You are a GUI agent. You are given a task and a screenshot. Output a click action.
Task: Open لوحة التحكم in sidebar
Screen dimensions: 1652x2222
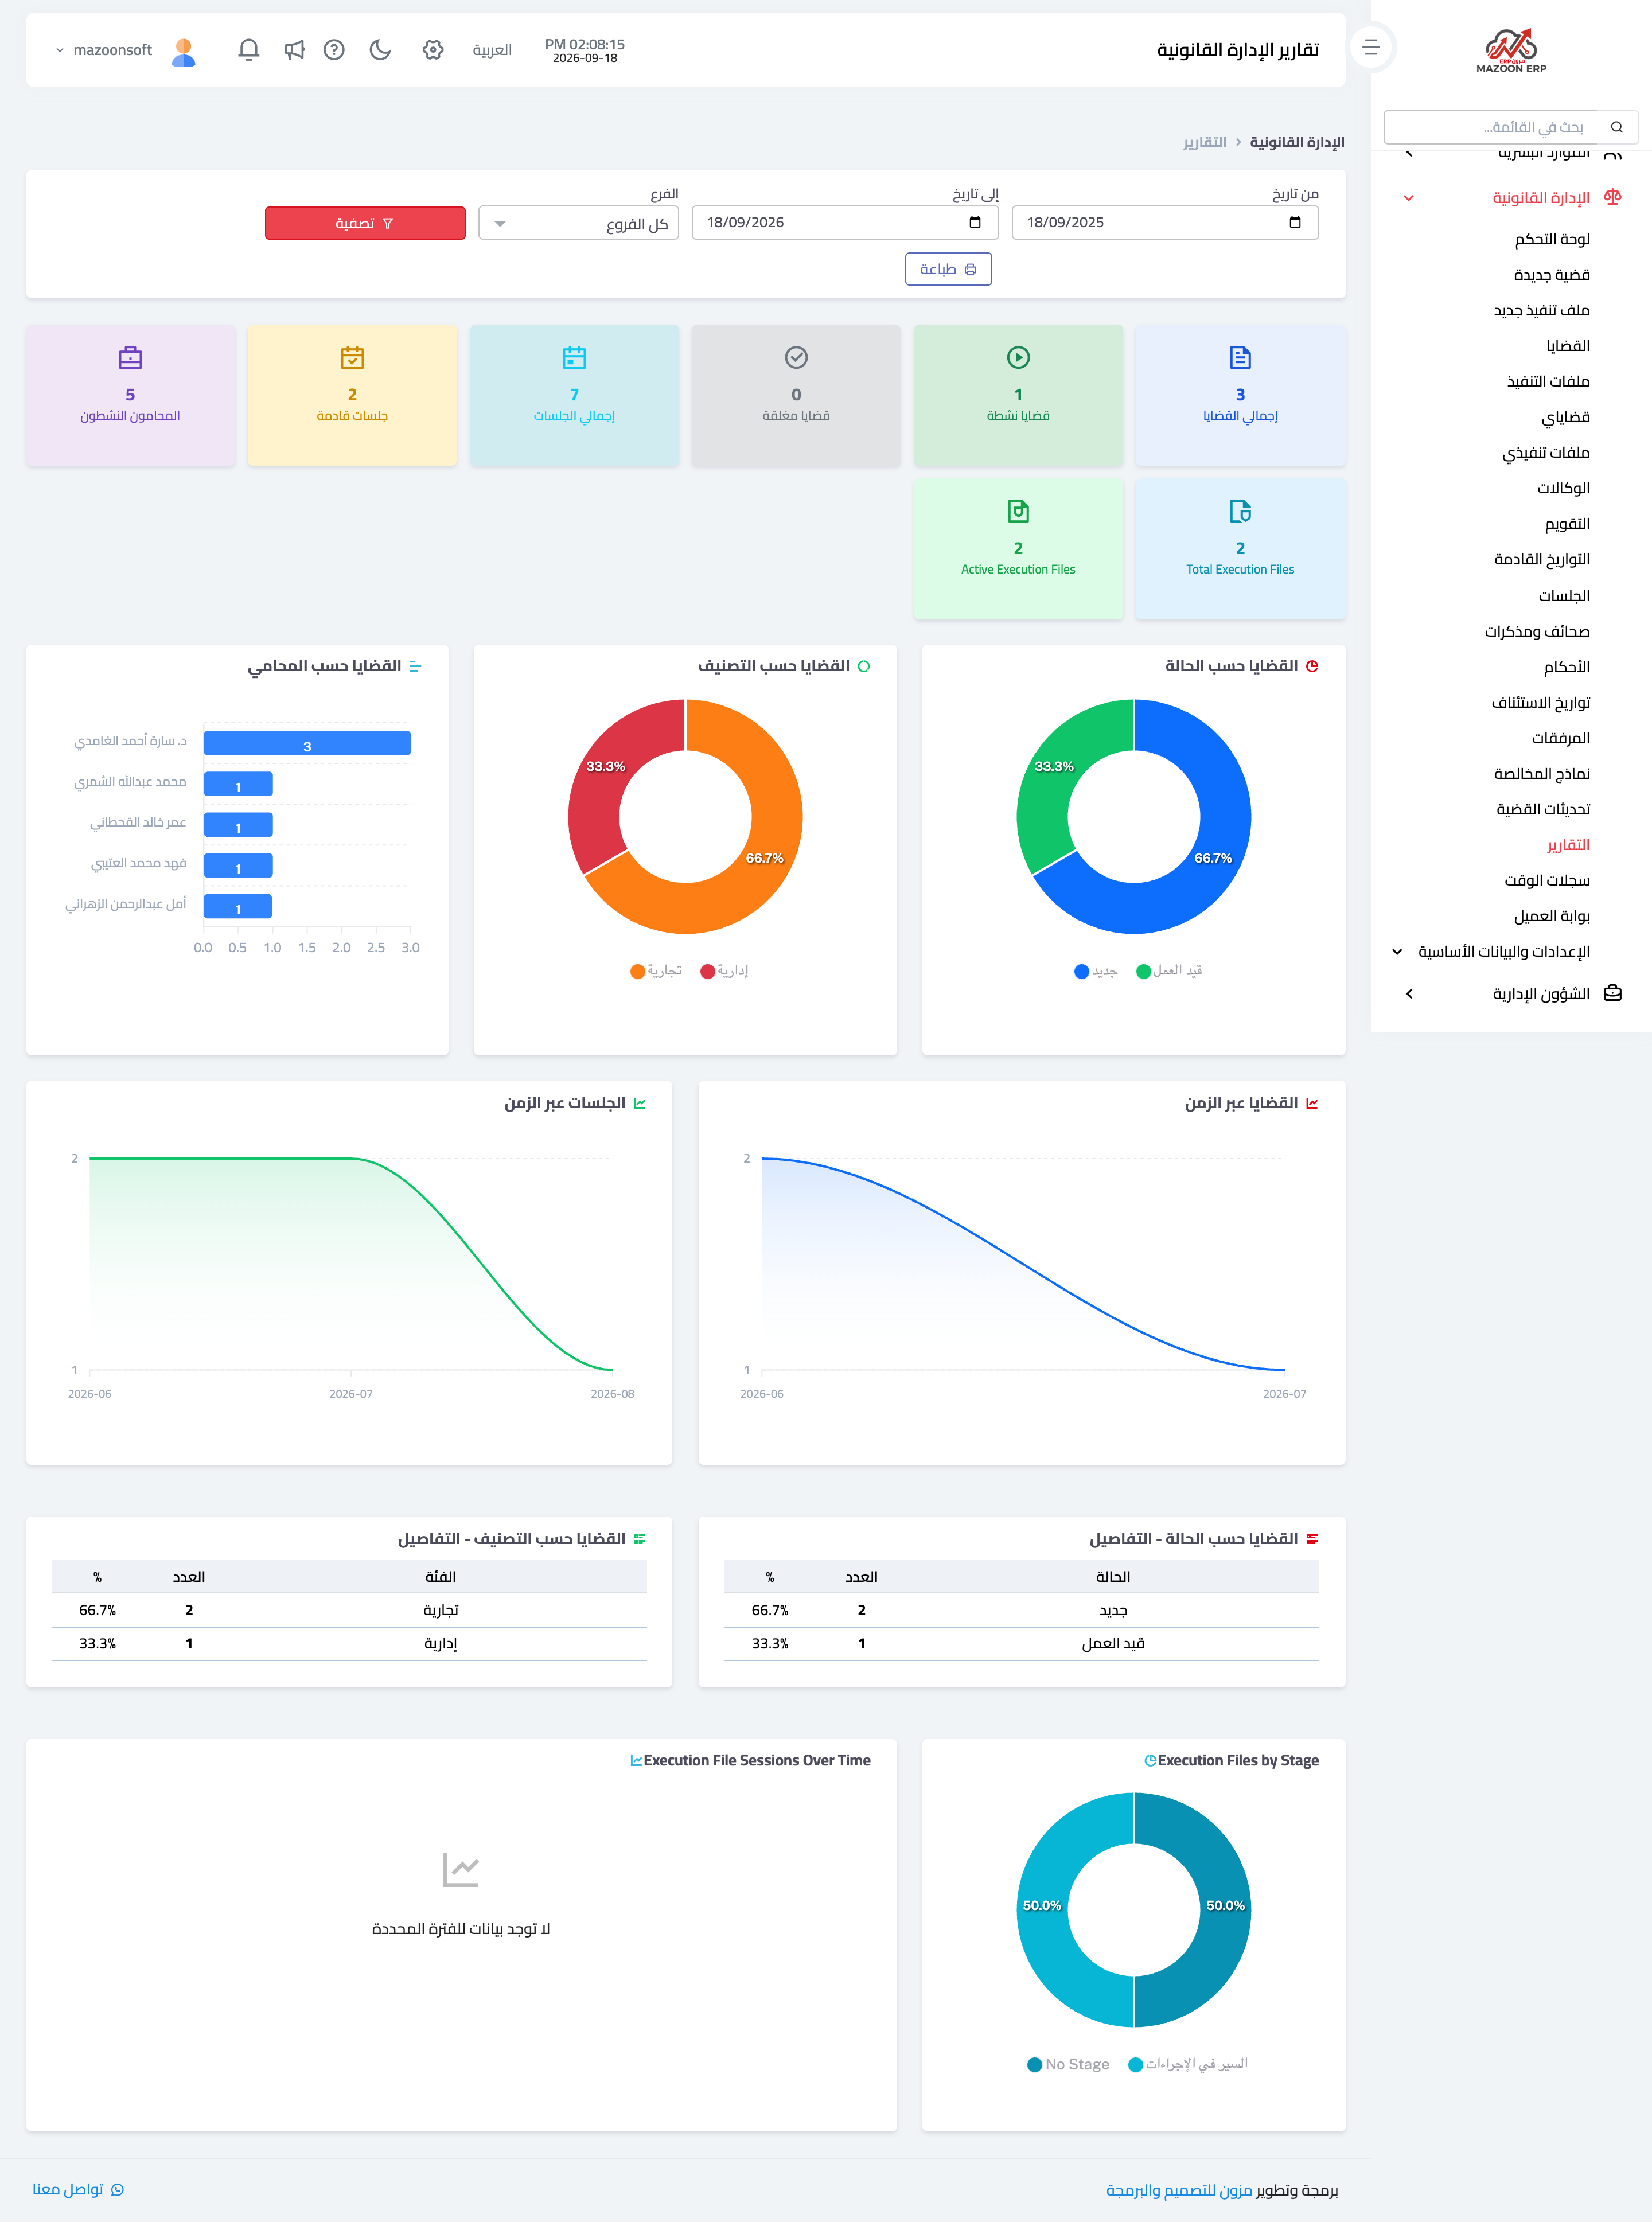pos(1552,239)
